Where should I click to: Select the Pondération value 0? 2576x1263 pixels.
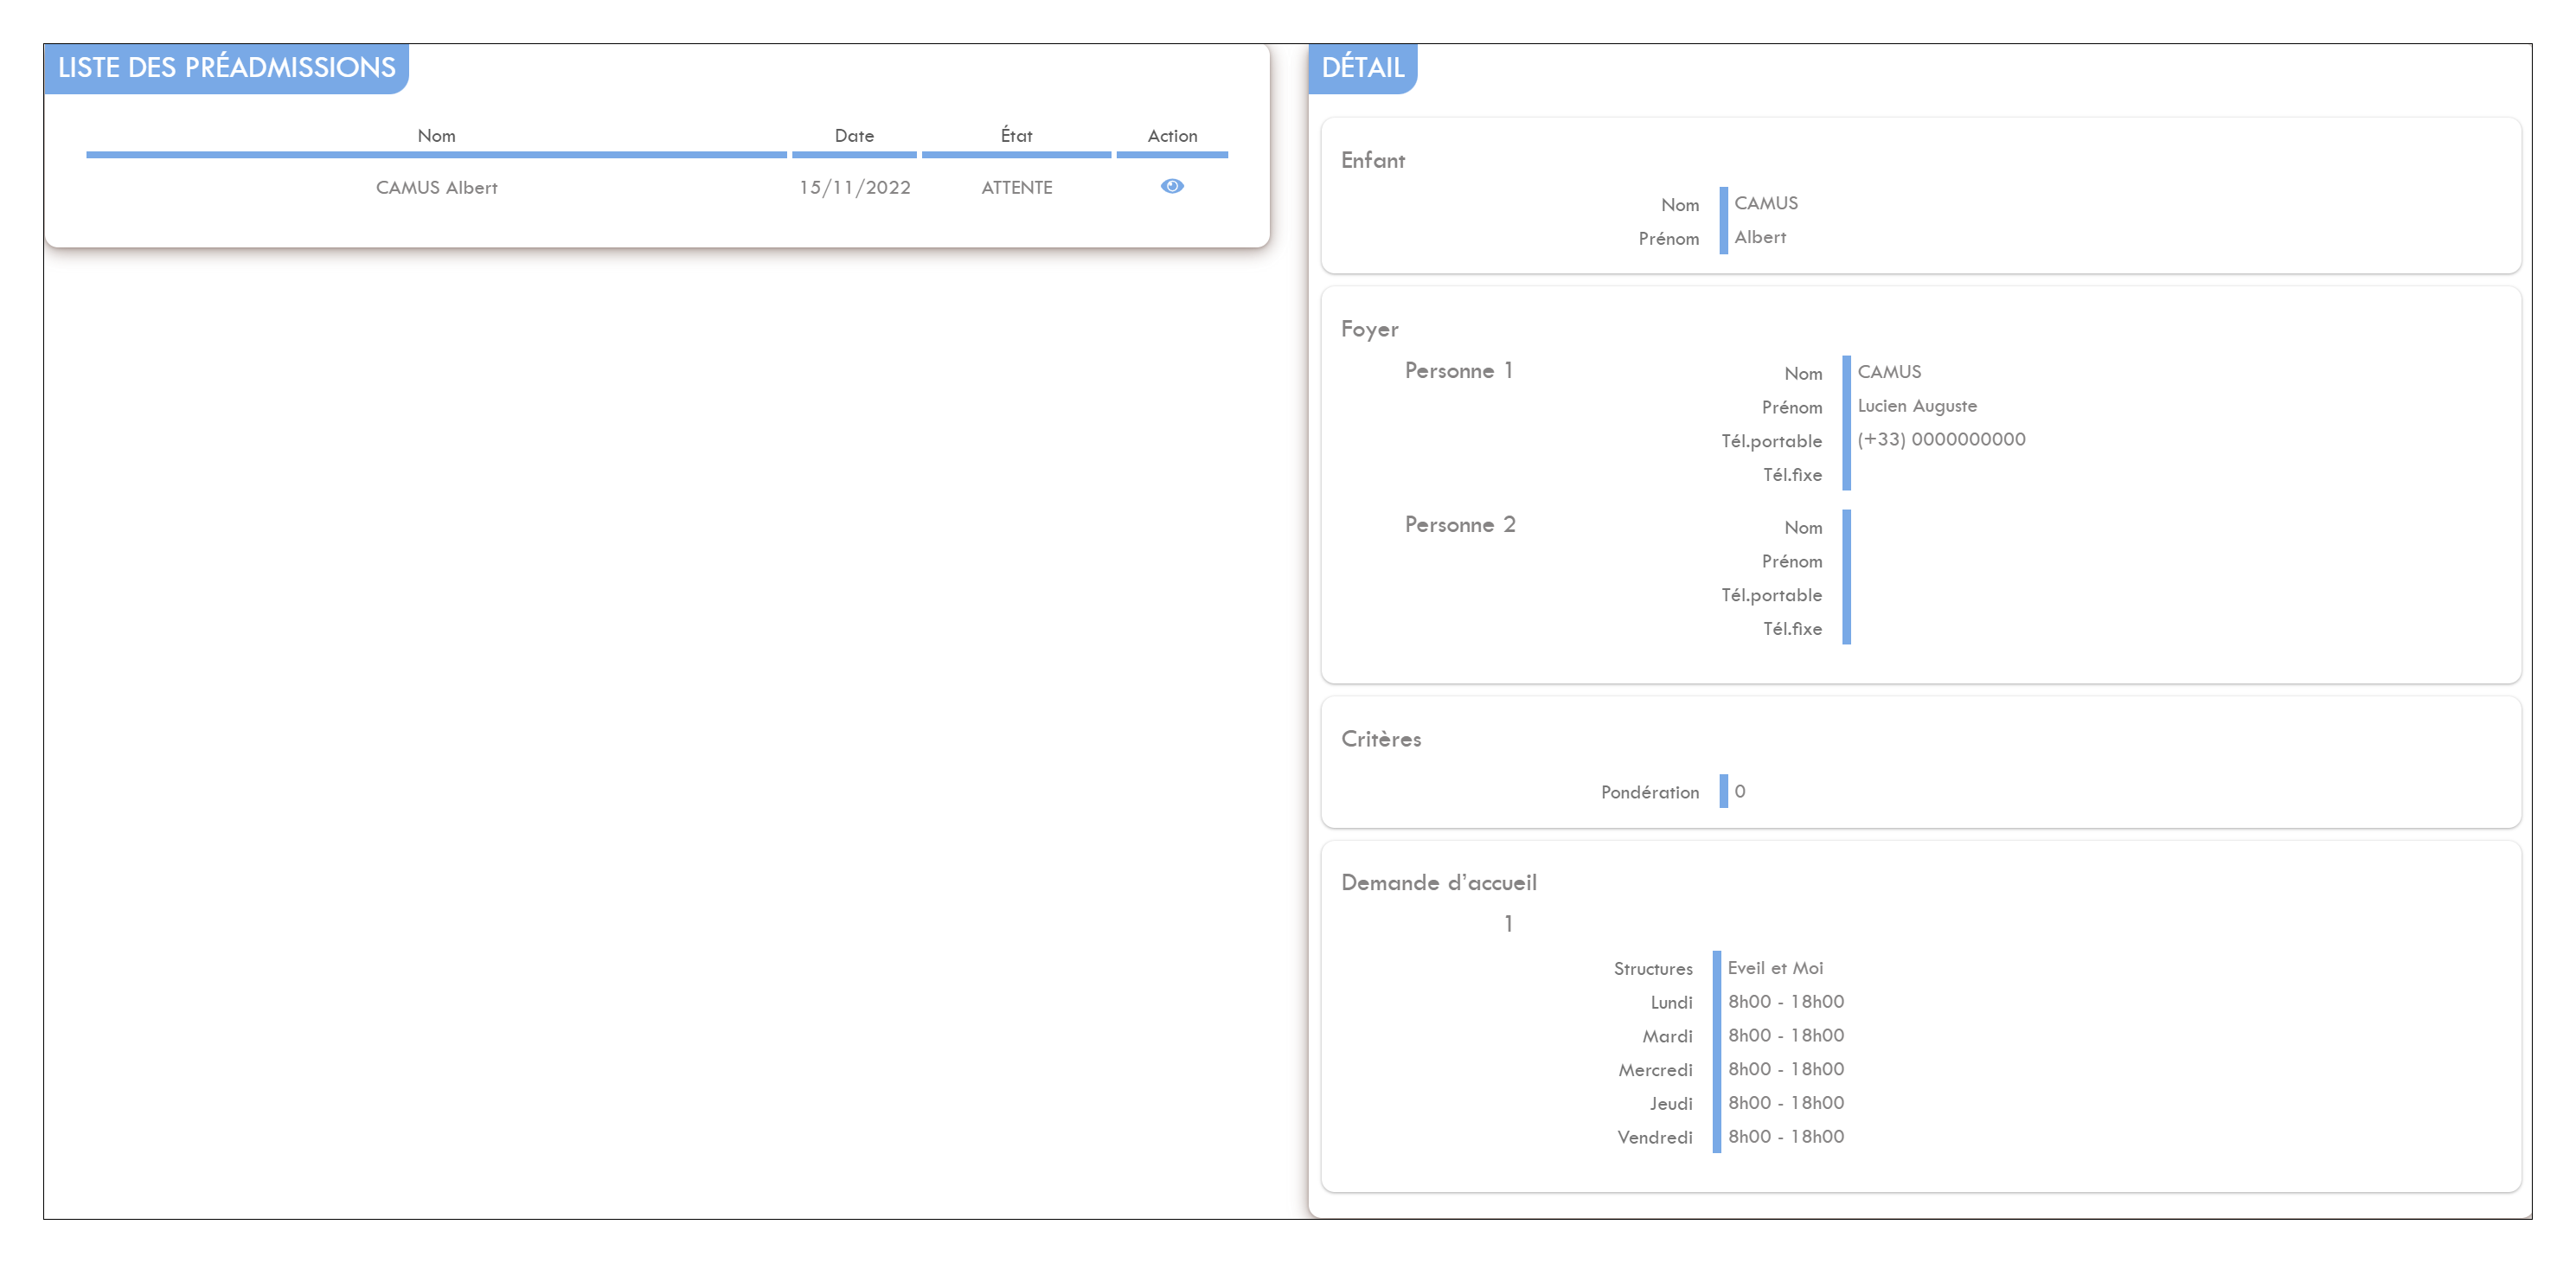pos(1739,791)
